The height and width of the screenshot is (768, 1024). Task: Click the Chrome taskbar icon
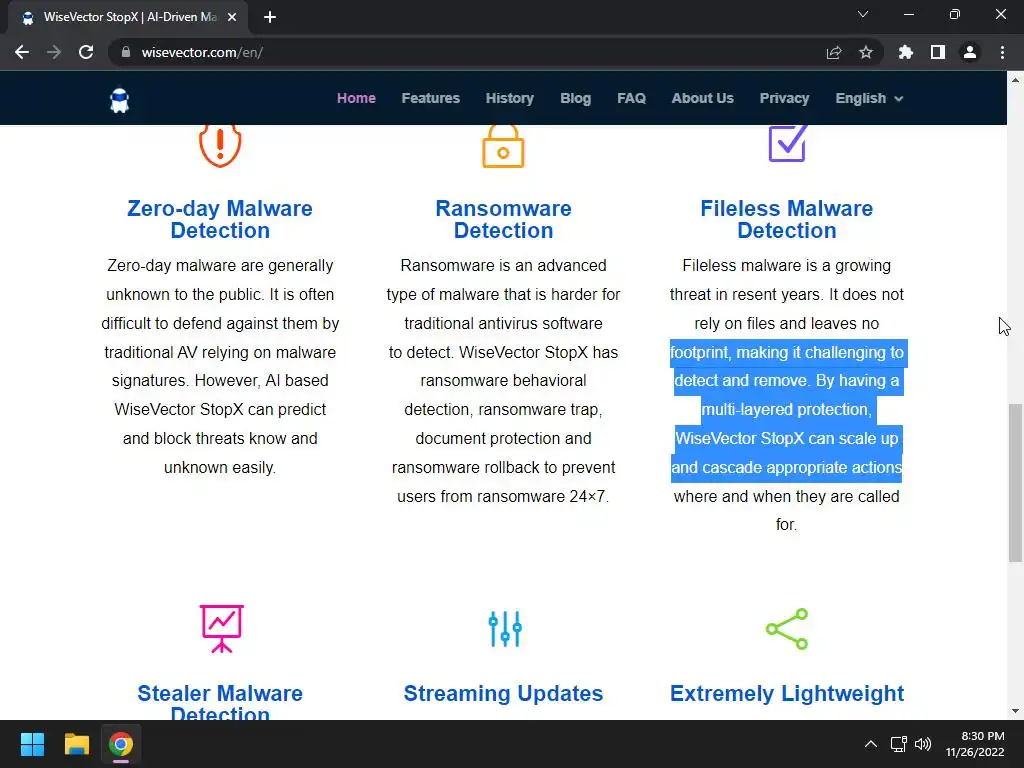[x=121, y=744]
